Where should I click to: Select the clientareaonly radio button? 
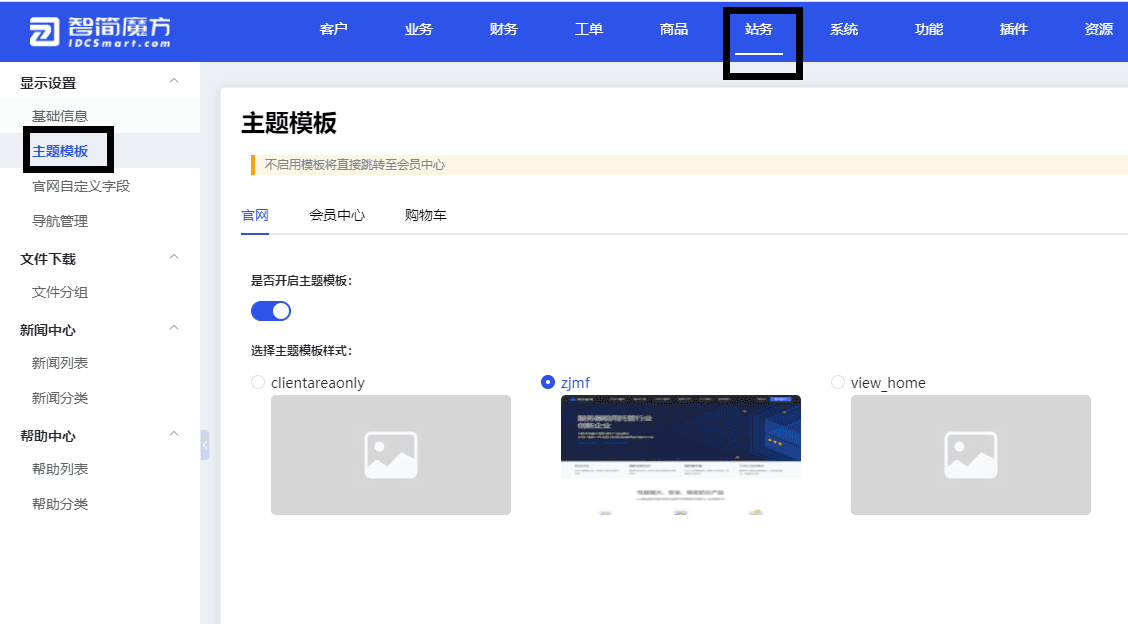(x=258, y=382)
